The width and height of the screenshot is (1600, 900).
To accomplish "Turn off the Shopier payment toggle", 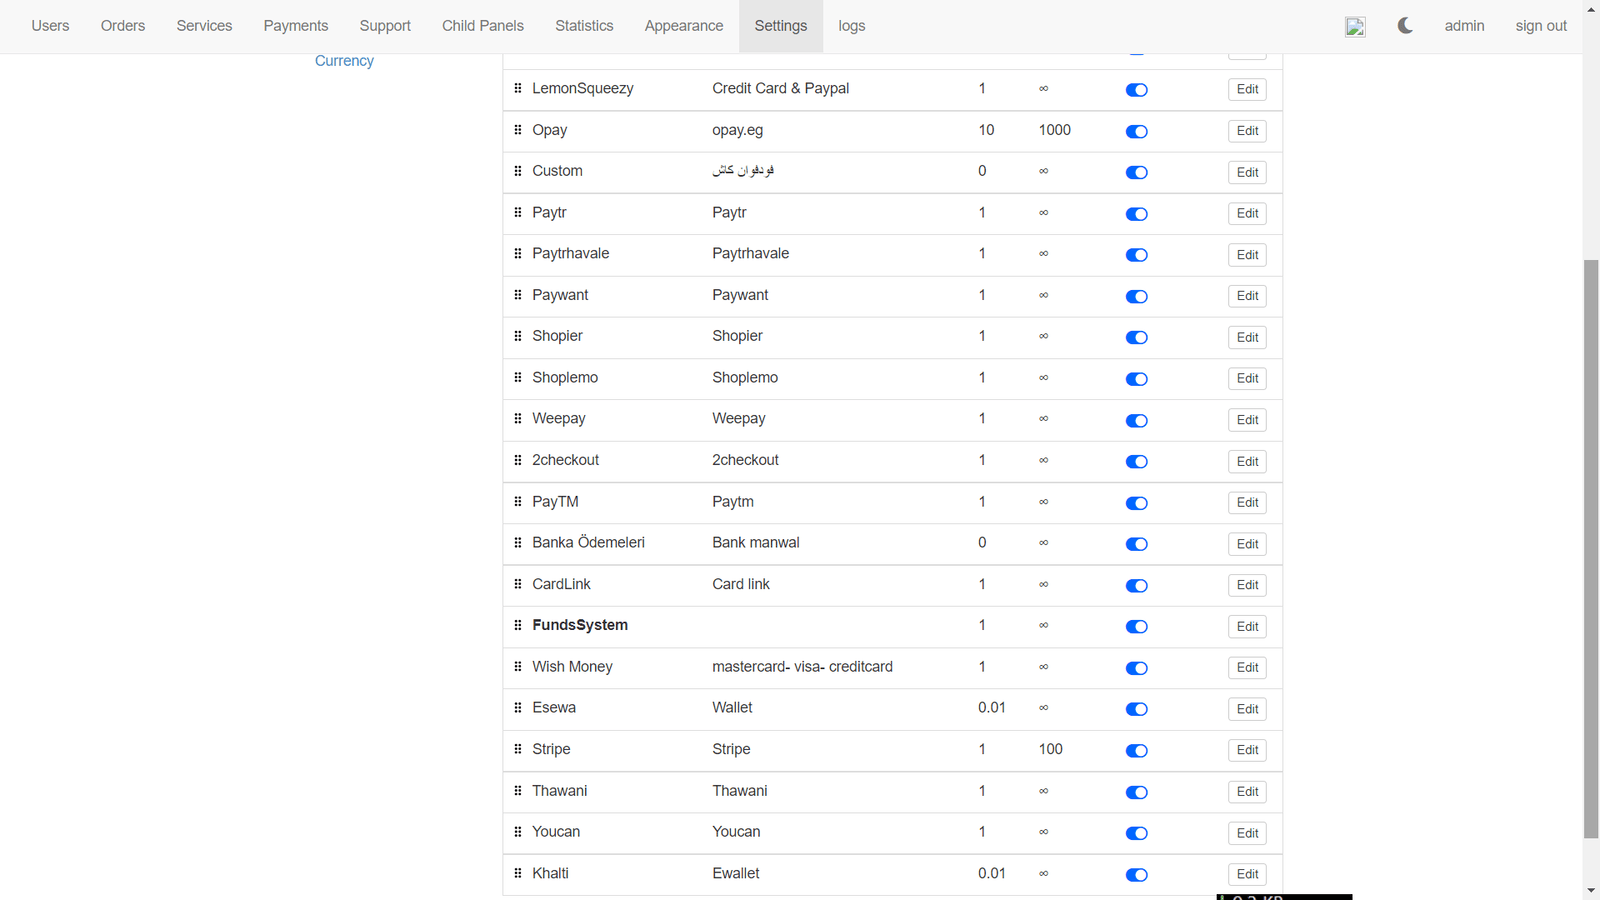I will [1136, 338].
